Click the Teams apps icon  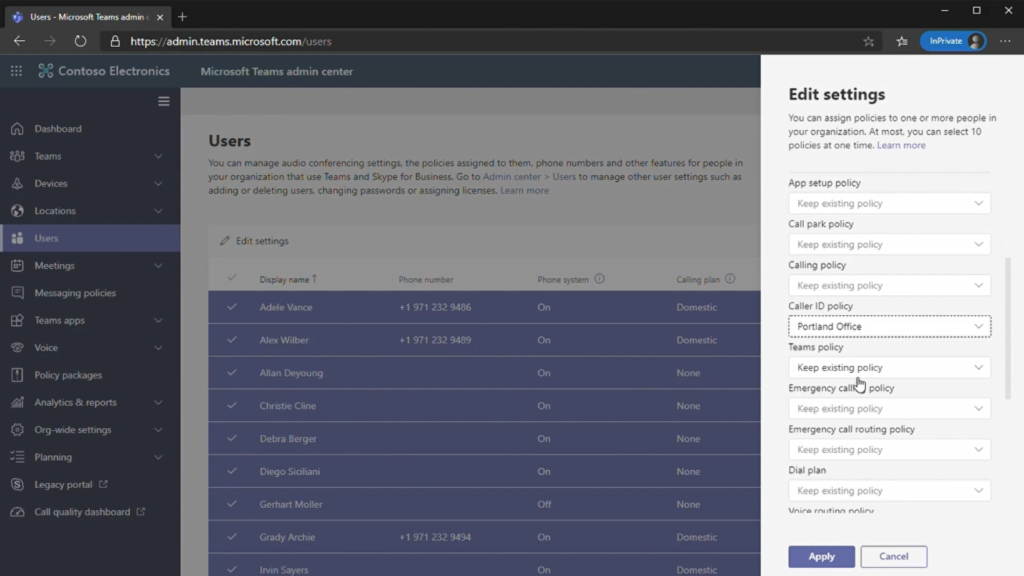click(x=17, y=321)
